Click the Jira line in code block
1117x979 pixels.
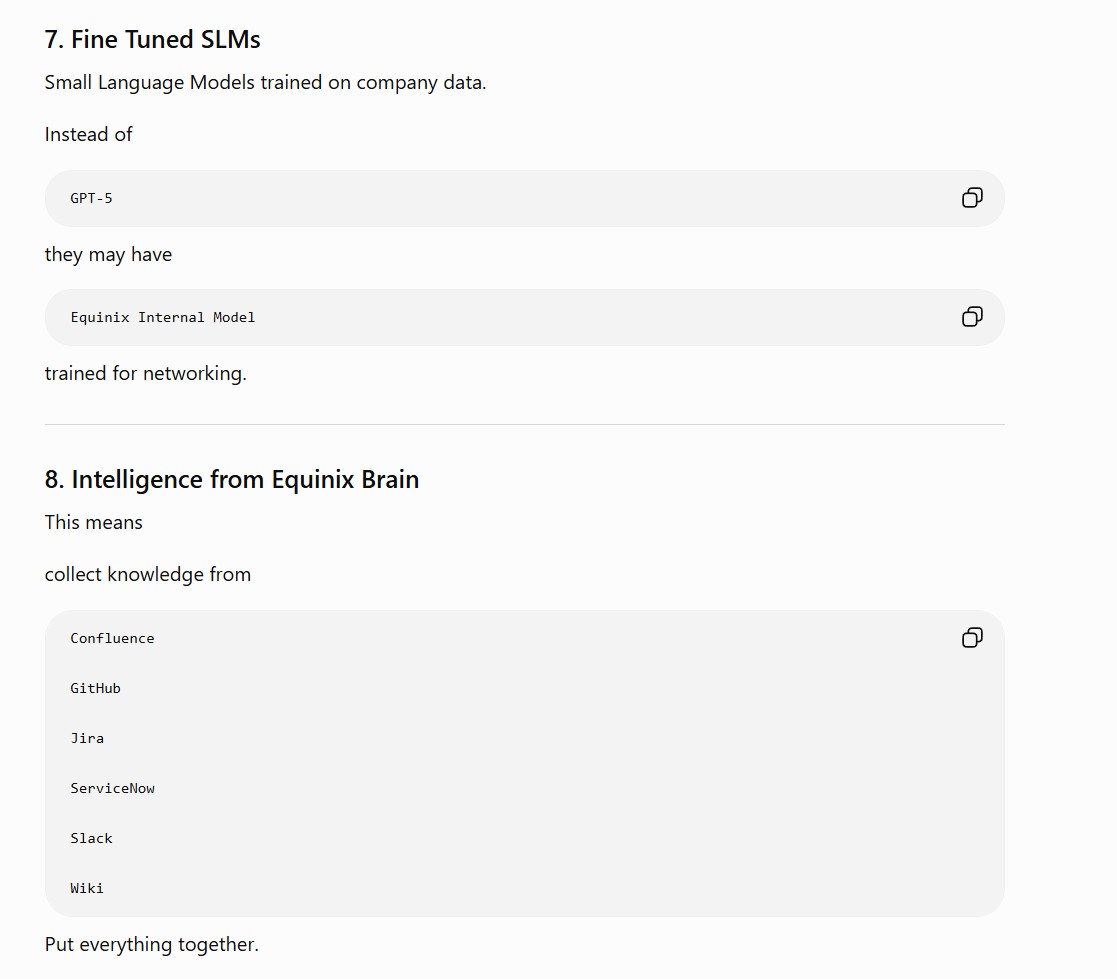pos(87,738)
